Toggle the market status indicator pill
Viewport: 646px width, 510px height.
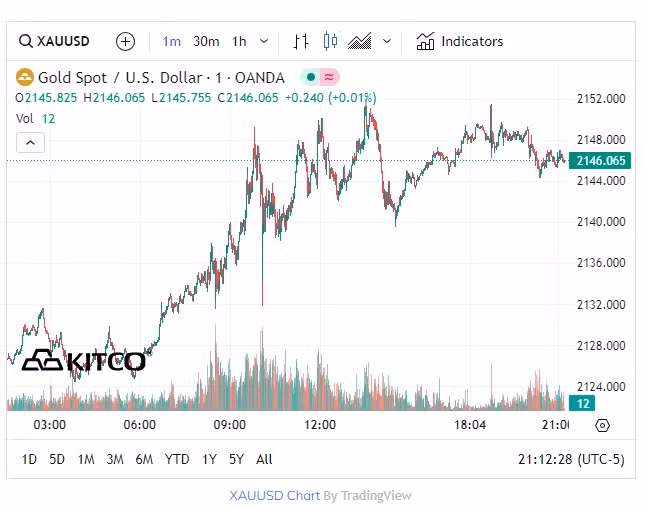(x=320, y=77)
